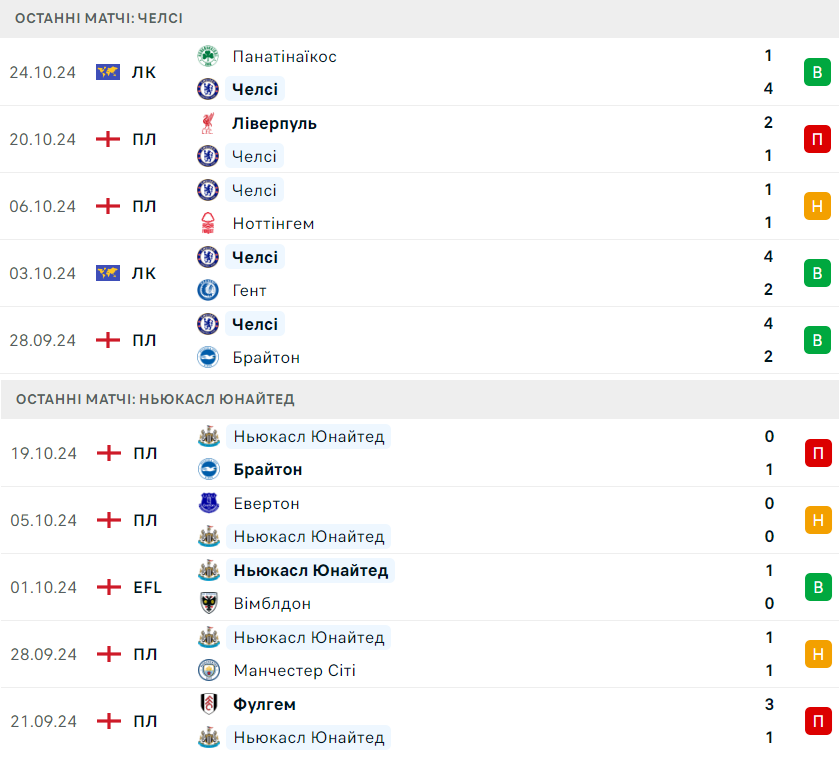
Task: Click the Wimbledon club crest icon
Action: (x=208, y=603)
